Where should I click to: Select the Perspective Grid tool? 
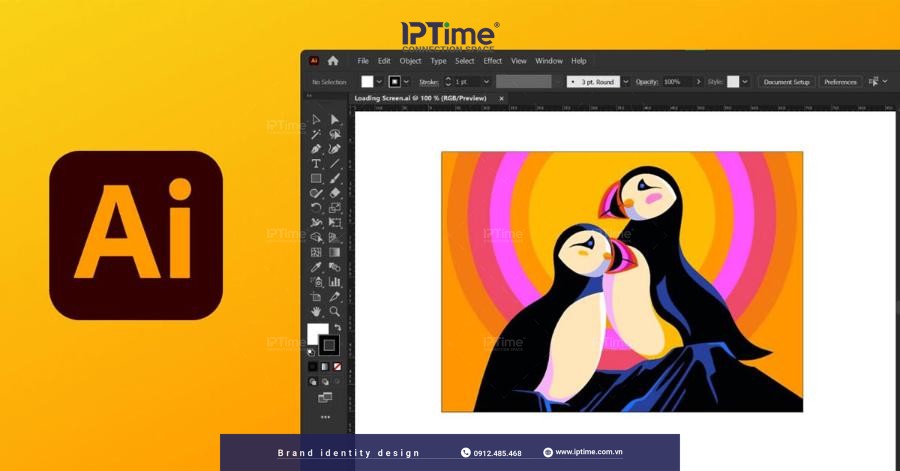335,238
